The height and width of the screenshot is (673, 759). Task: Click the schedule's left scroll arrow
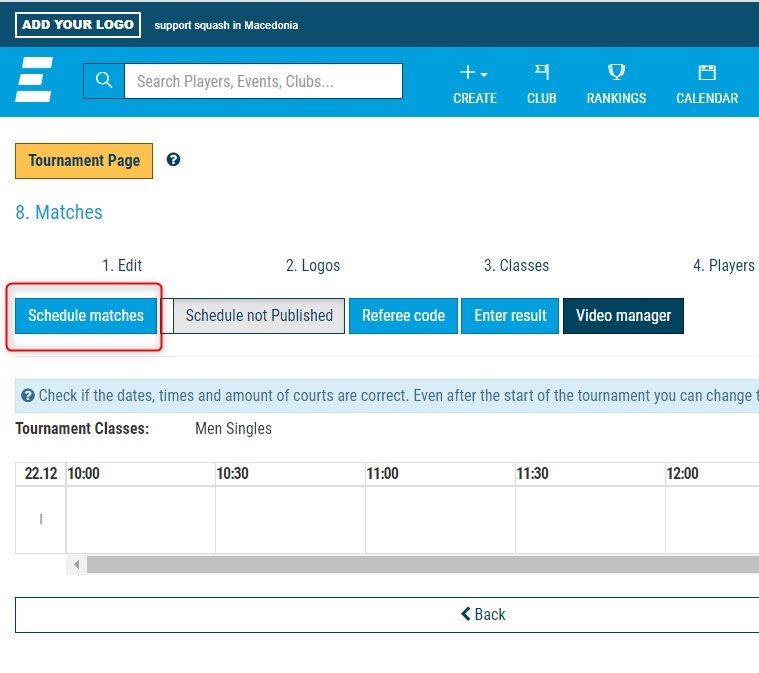(x=76, y=565)
